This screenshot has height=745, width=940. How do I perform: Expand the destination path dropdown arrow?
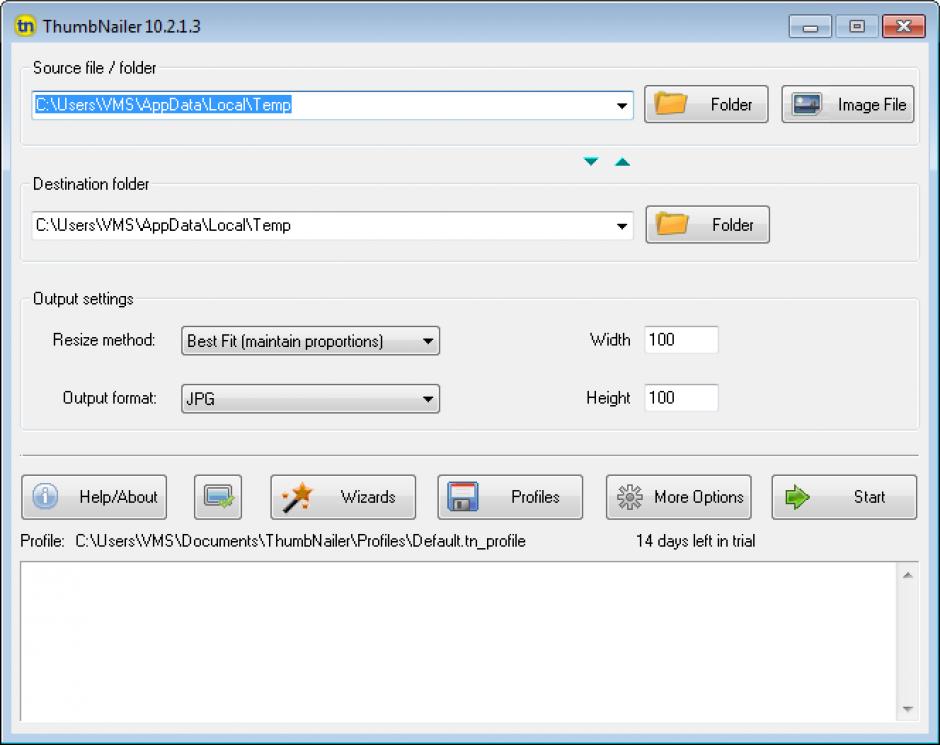coord(622,226)
